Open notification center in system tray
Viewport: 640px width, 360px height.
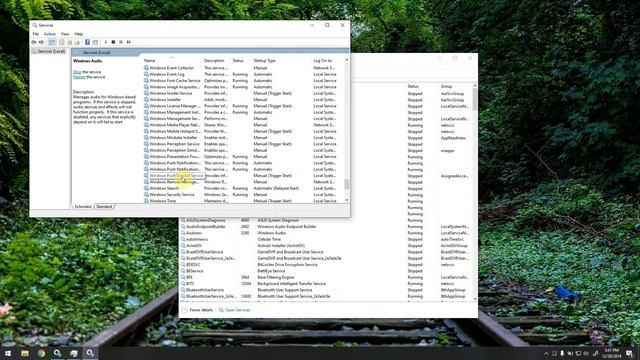(x=629, y=353)
